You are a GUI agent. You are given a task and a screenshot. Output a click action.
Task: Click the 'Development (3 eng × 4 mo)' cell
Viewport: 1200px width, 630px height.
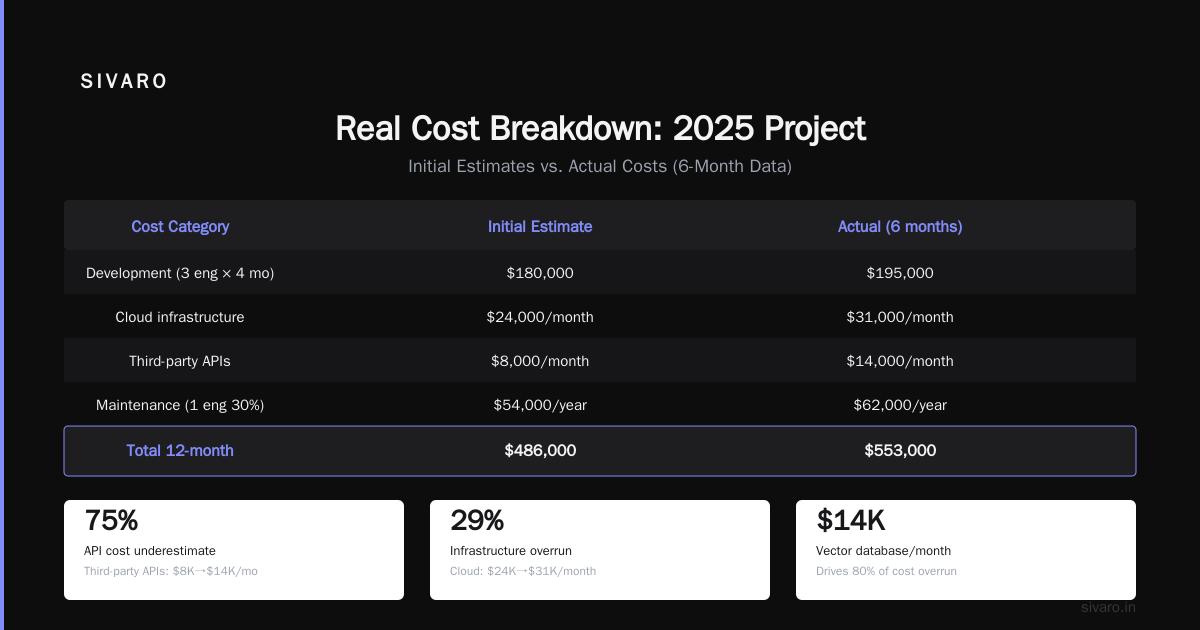pyautogui.click(x=180, y=273)
